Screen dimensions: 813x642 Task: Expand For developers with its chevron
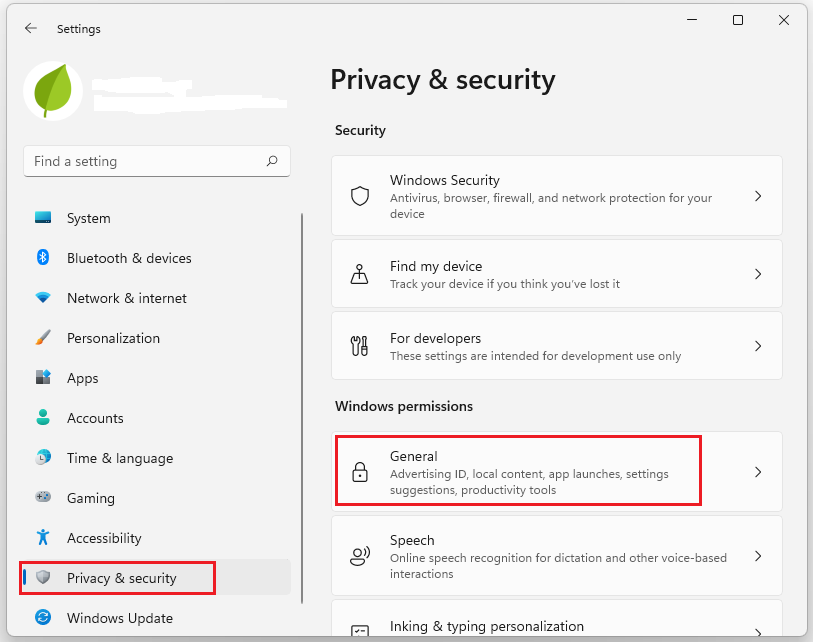(758, 346)
